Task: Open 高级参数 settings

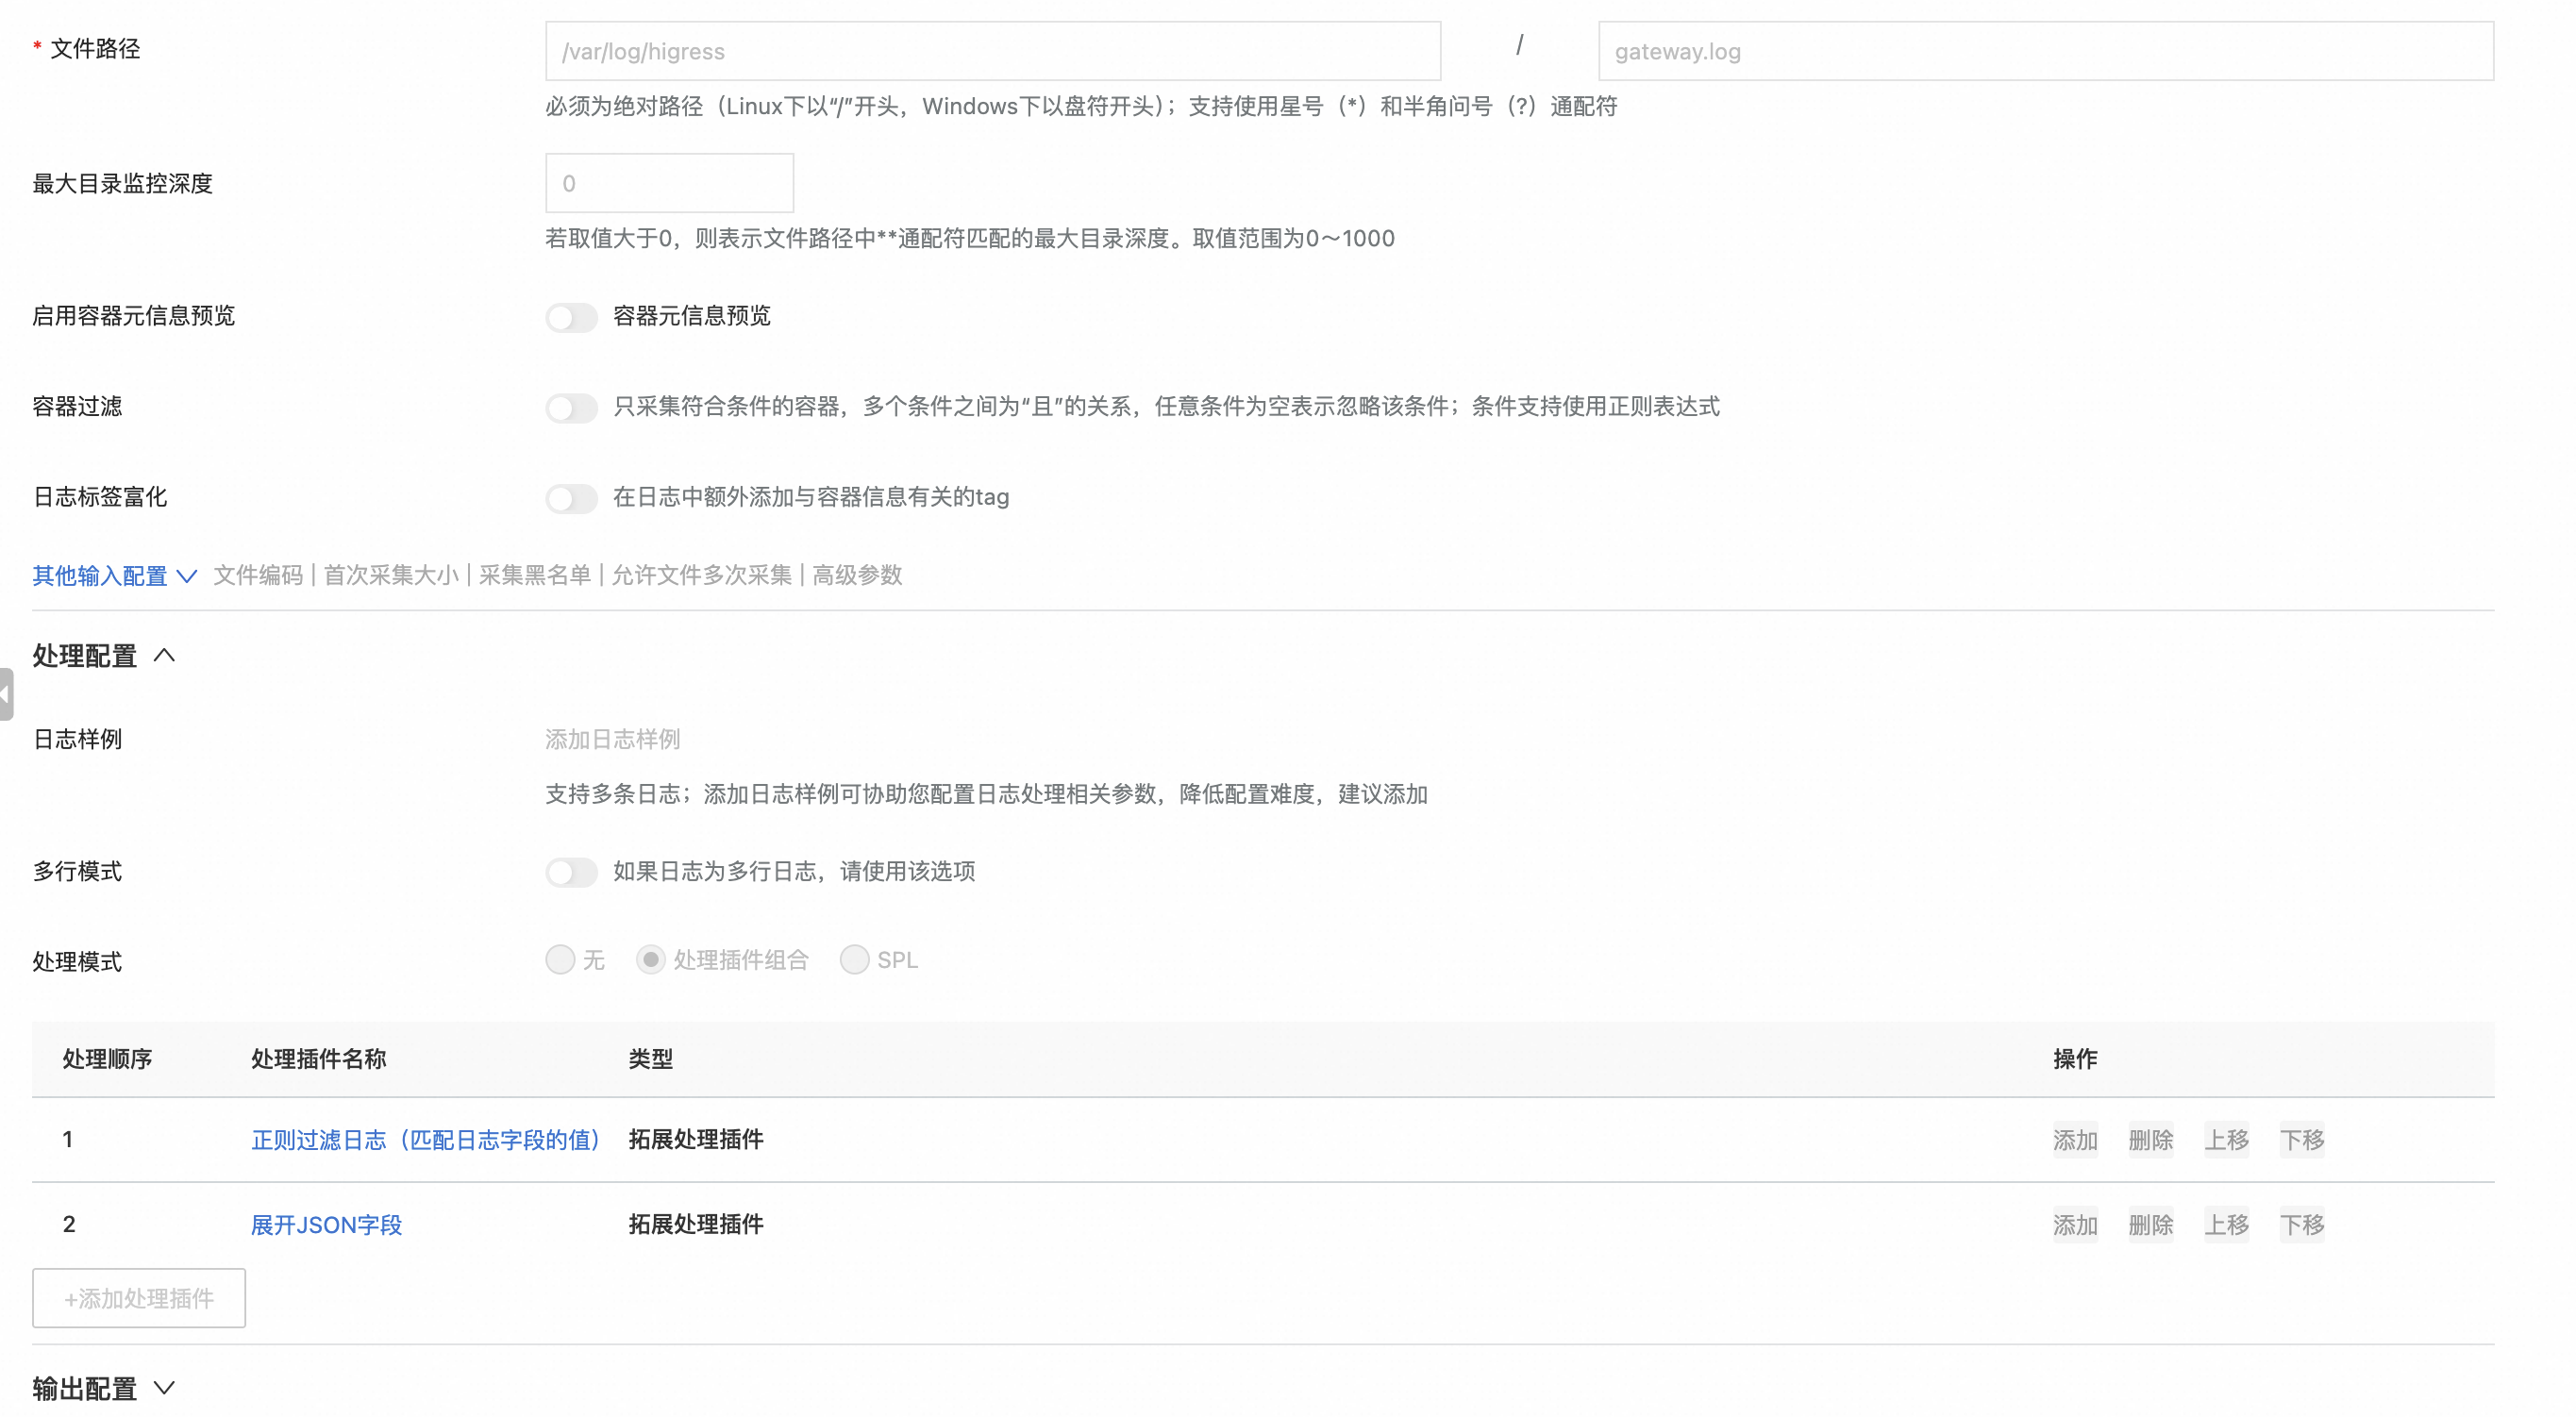Action: [x=857, y=575]
